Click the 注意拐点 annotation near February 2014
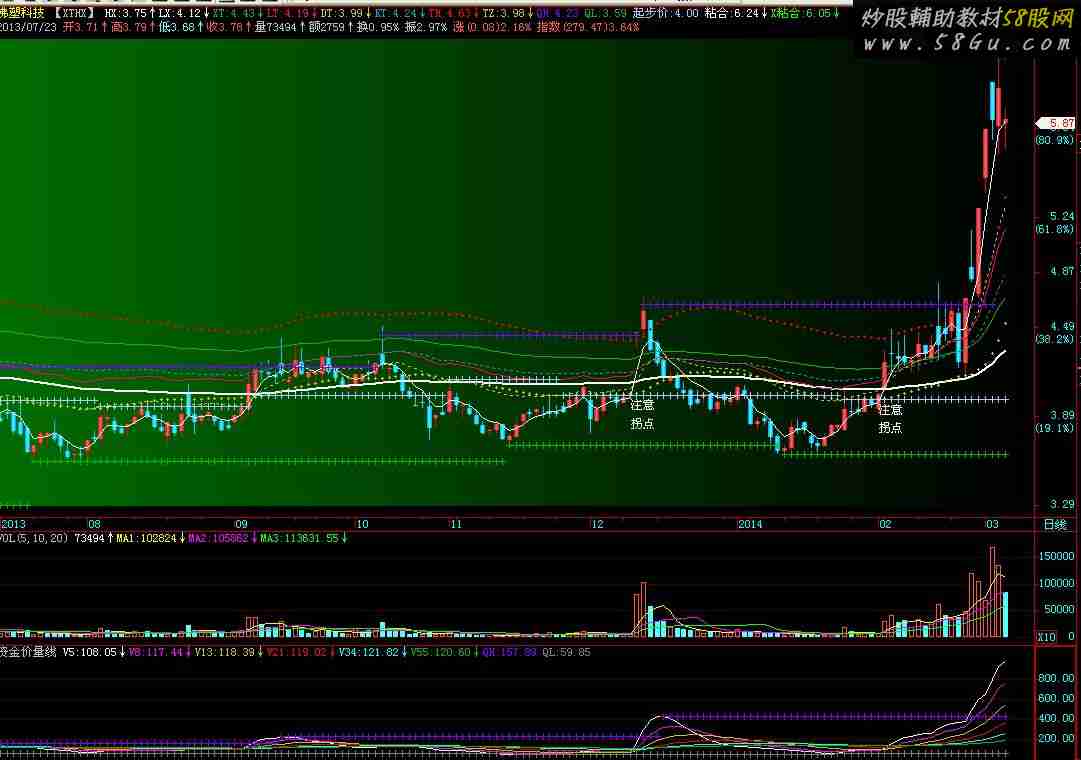 pyautogui.click(x=890, y=419)
